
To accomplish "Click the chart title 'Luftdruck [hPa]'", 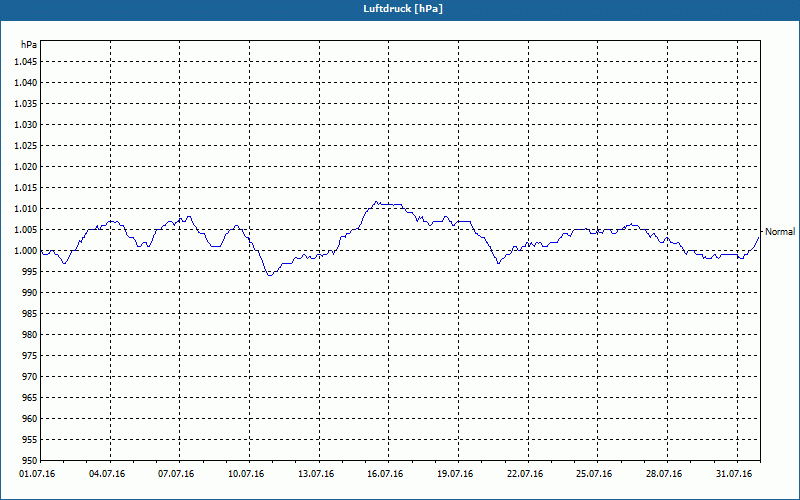I will point(403,9).
